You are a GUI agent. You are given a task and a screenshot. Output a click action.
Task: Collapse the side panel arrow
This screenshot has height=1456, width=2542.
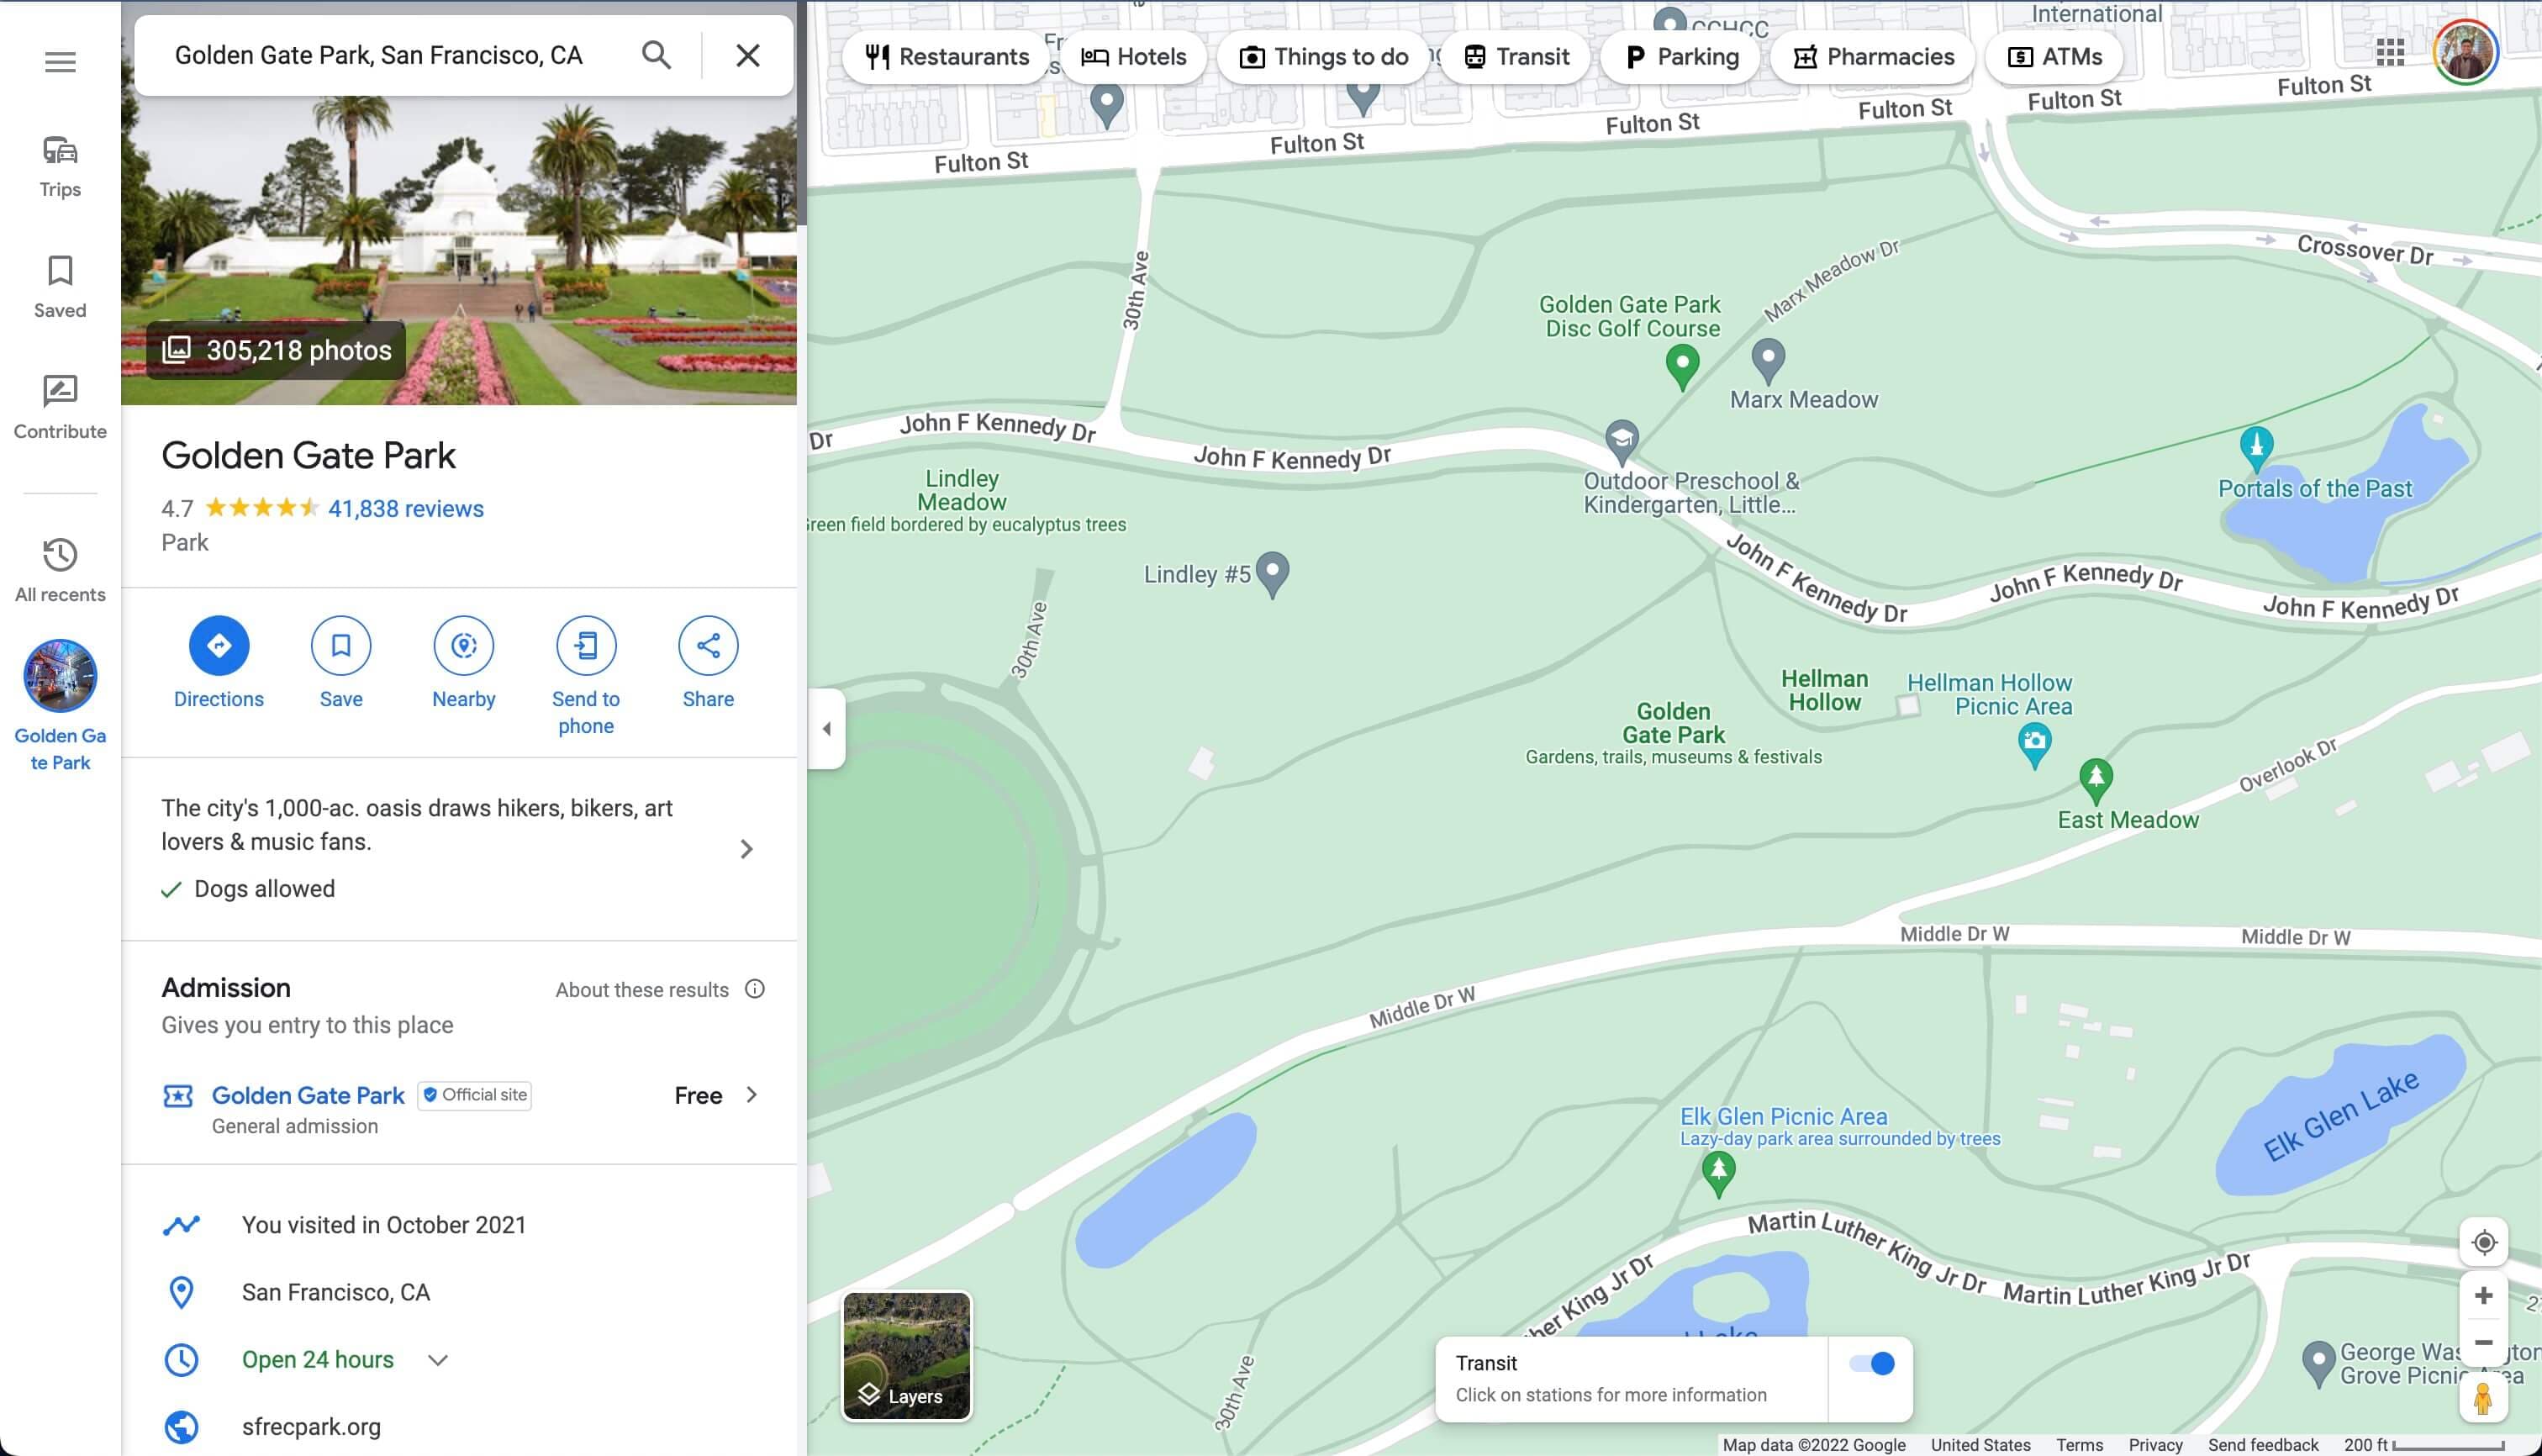[826, 728]
